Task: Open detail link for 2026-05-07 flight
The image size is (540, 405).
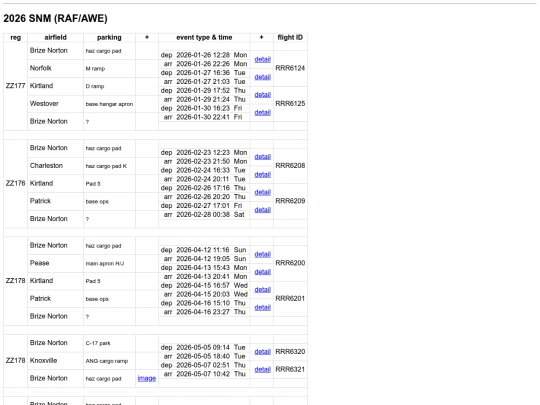Action: 262,370
